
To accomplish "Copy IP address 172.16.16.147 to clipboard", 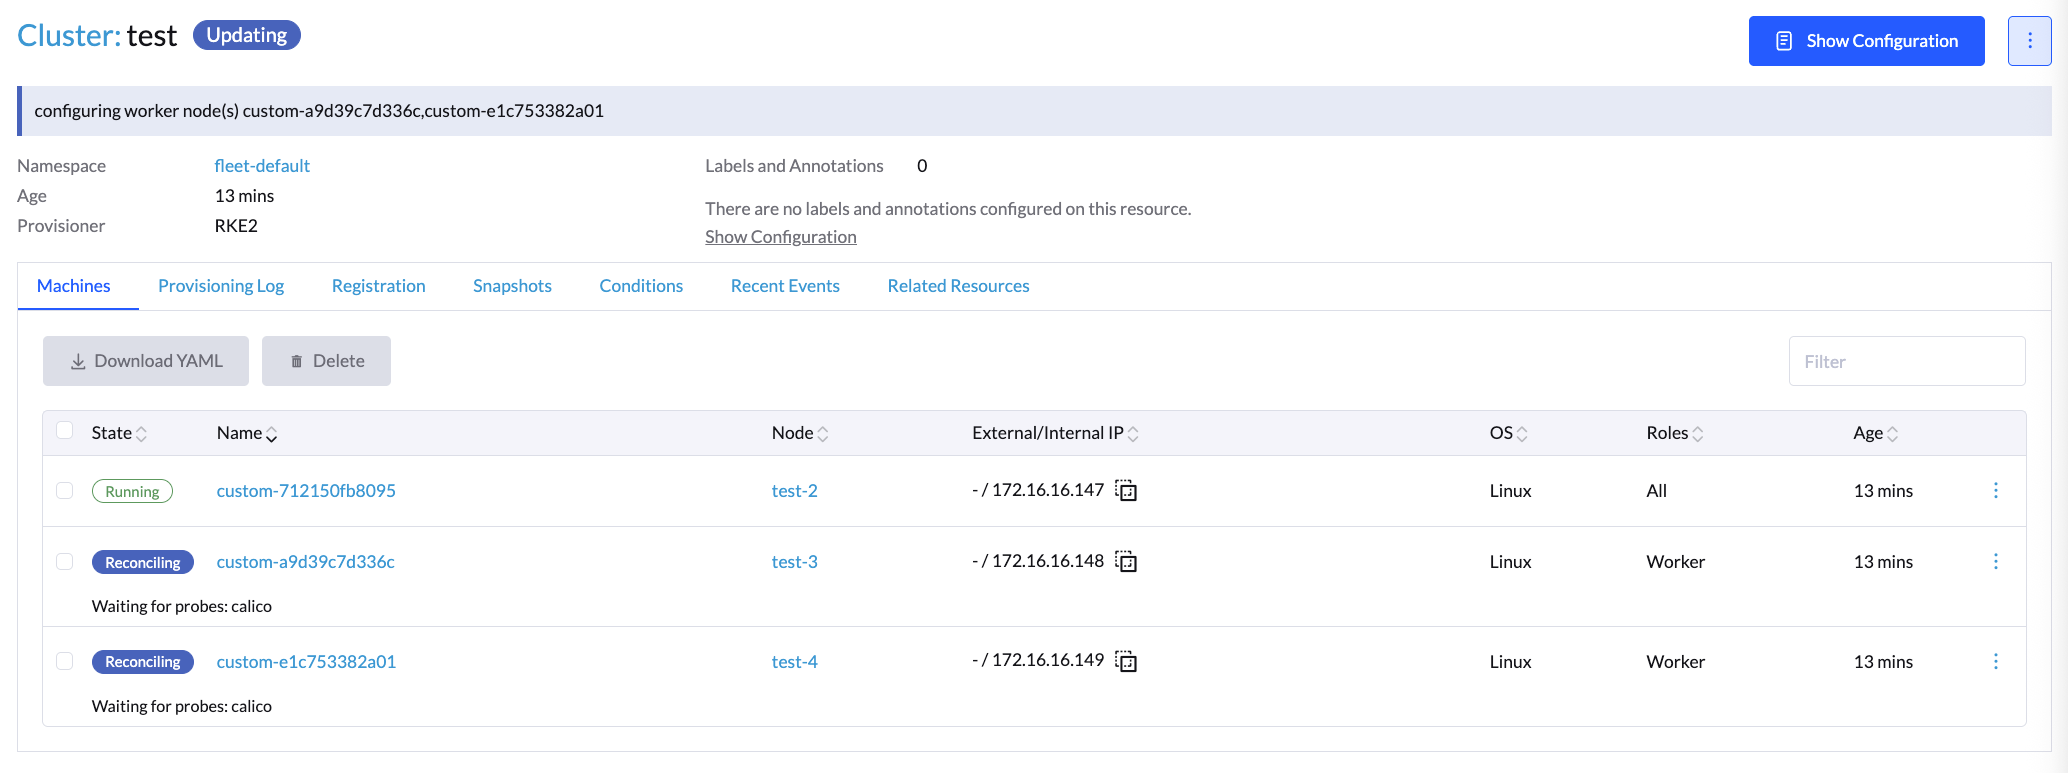I will point(1126,491).
